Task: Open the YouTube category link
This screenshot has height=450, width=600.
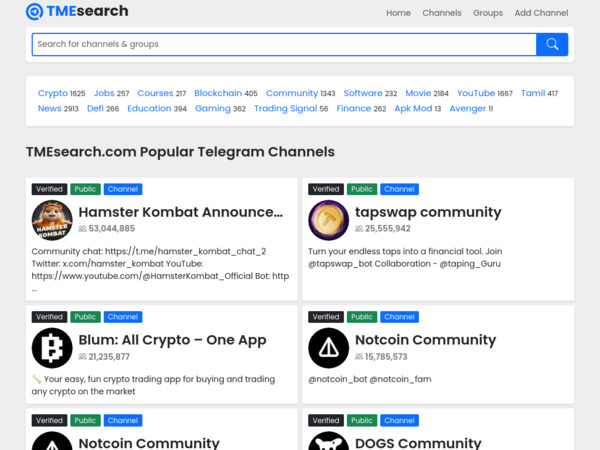Action: coord(476,93)
